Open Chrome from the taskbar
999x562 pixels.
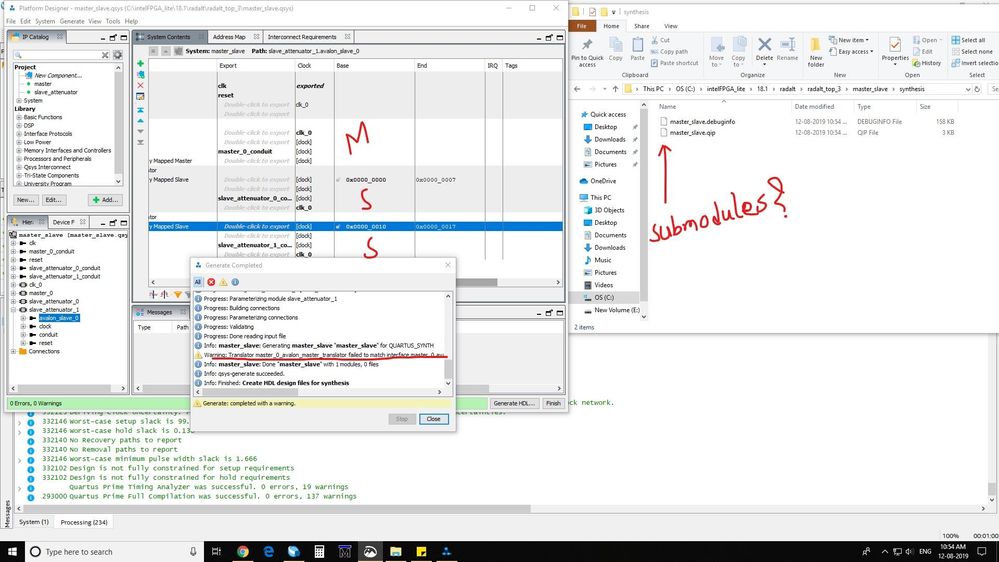pyautogui.click(x=243, y=551)
